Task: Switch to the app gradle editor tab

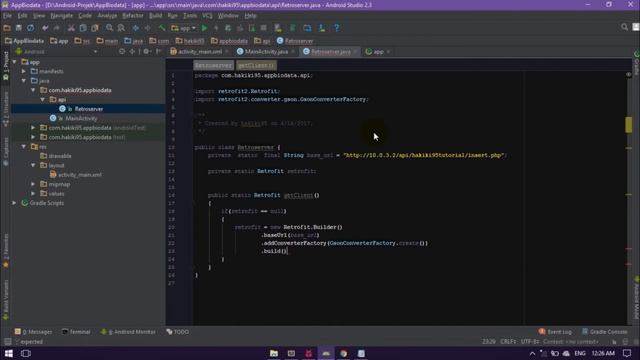Action: click(x=378, y=52)
